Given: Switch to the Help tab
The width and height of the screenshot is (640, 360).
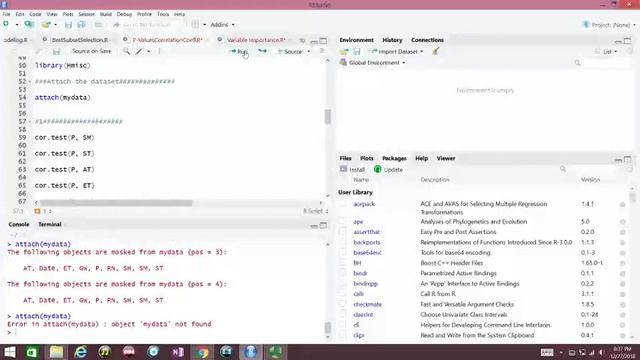Looking at the screenshot, I should (422, 158).
